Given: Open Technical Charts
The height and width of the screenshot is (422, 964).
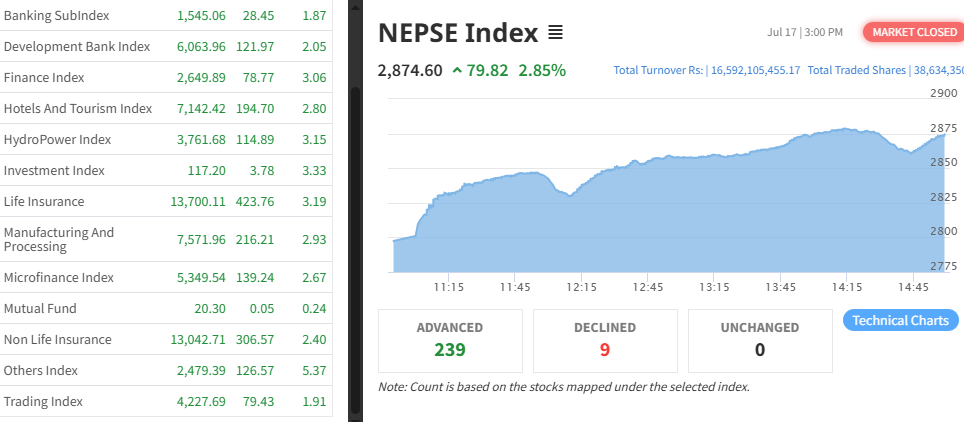Looking at the screenshot, I should click(902, 321).
